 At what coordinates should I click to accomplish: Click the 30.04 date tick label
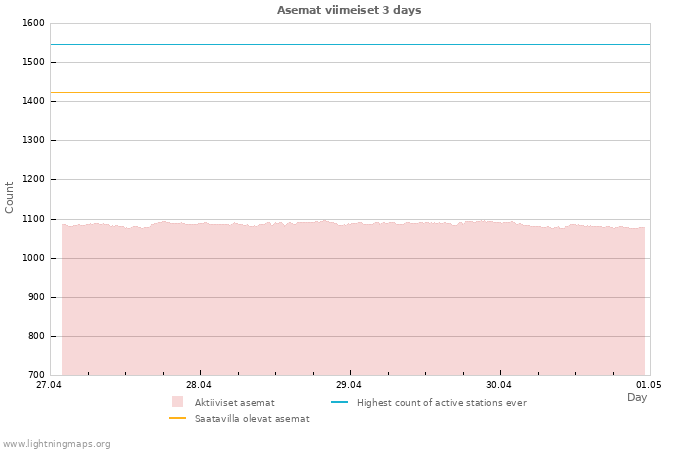(x=499, y=384)
